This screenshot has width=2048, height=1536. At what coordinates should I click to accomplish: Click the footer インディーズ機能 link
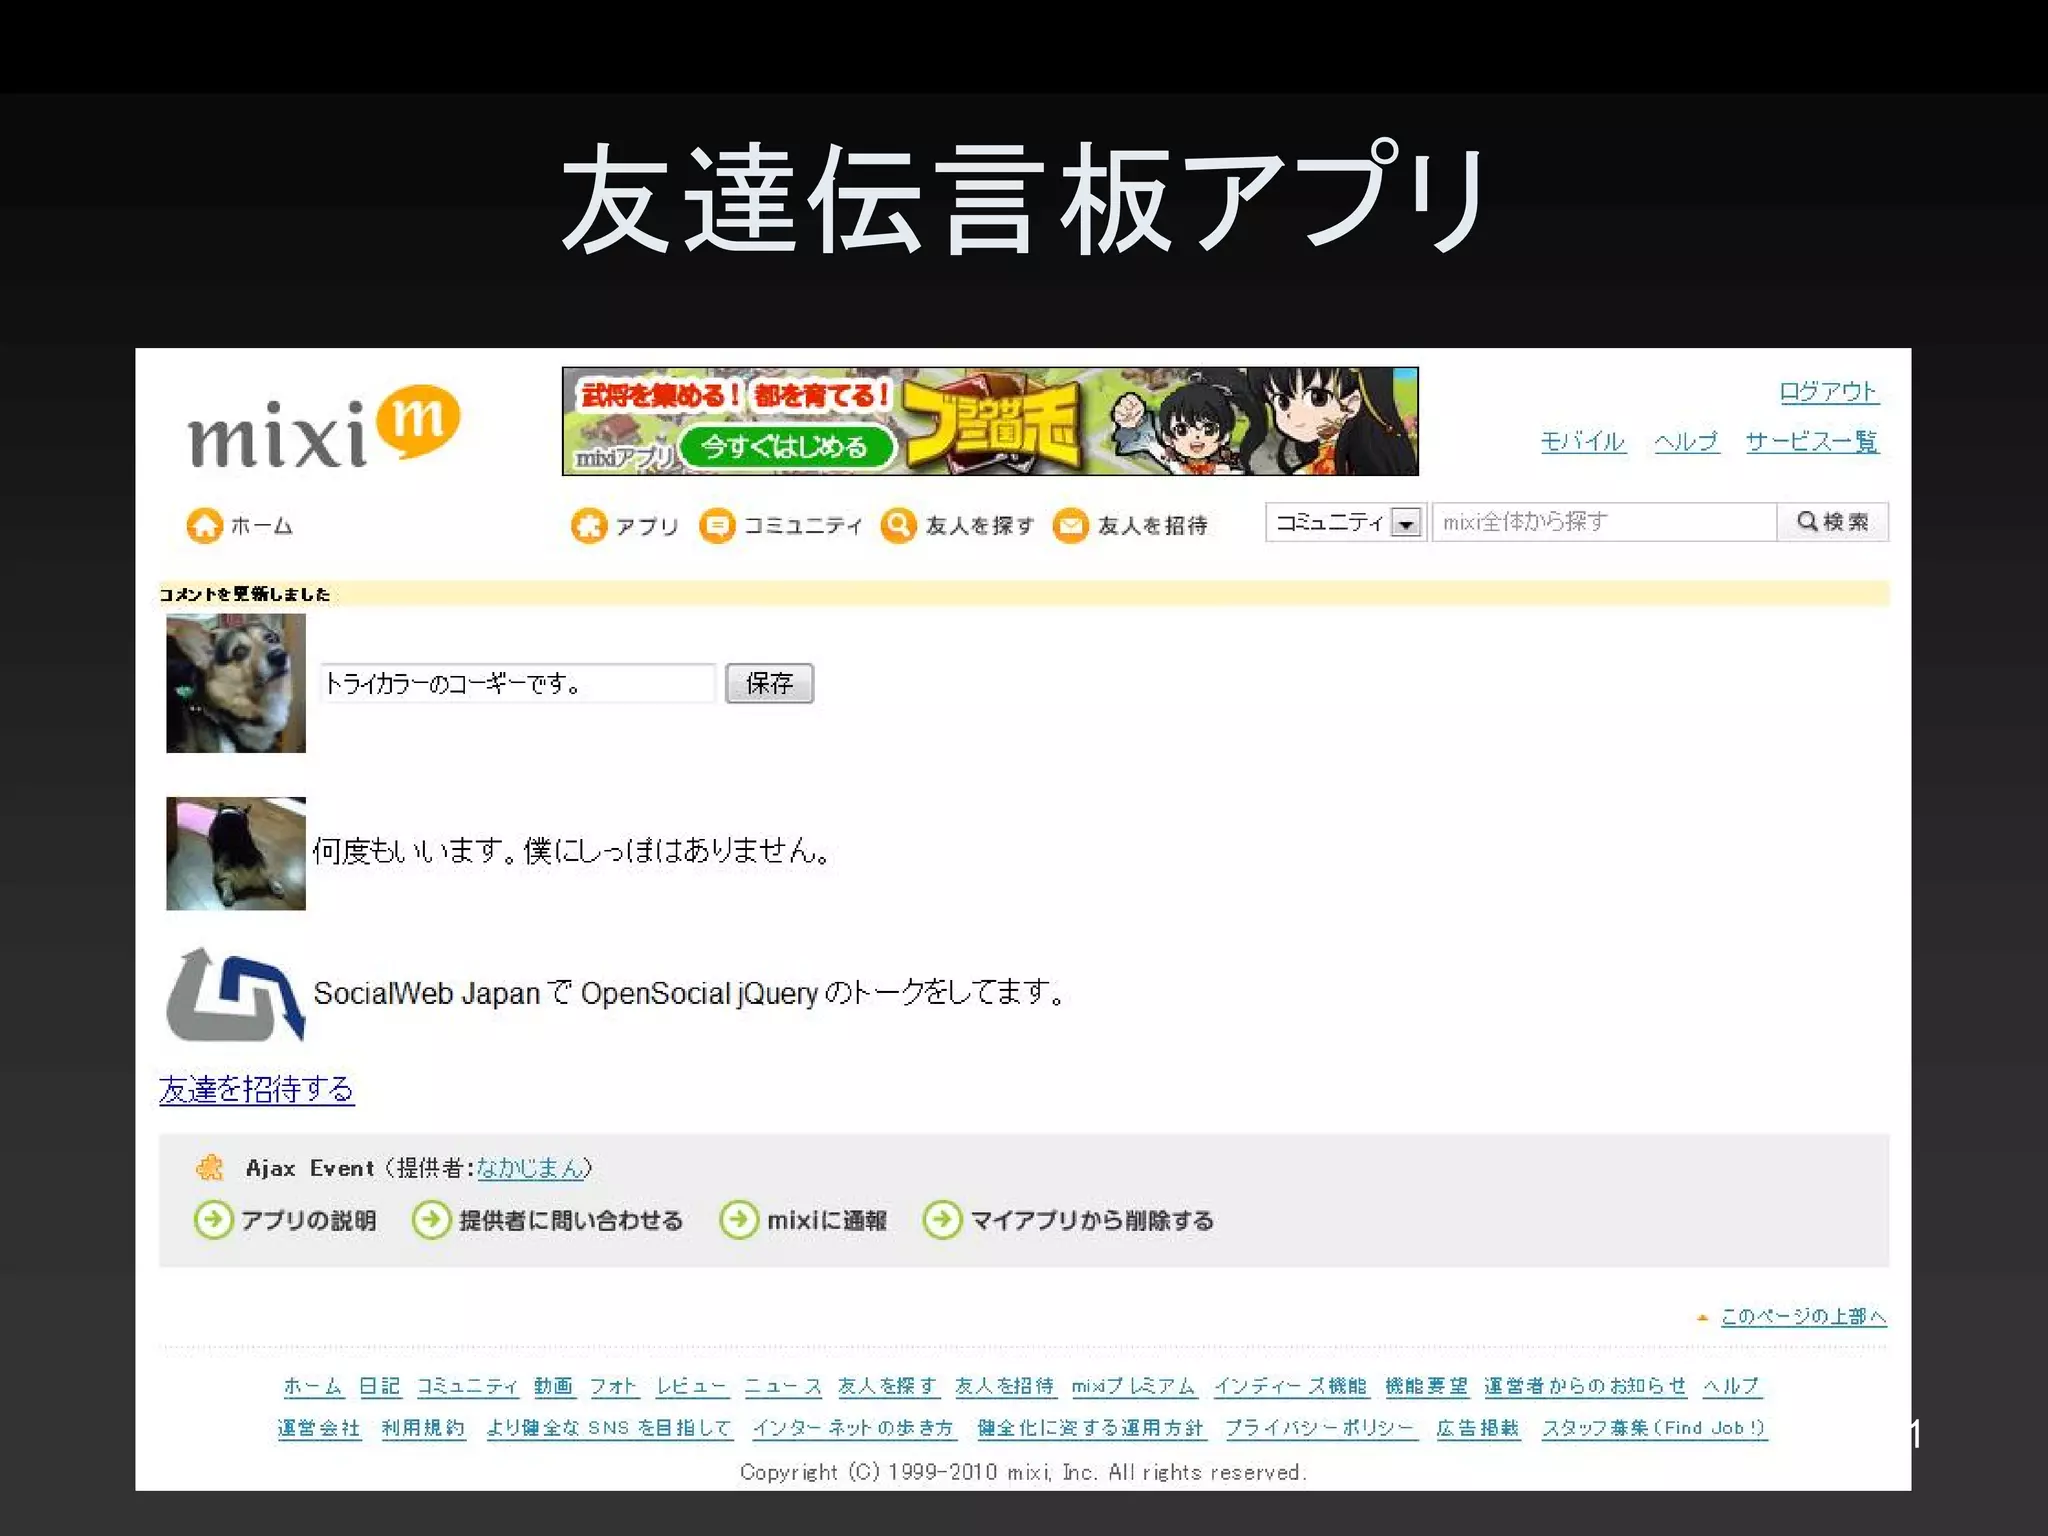pyautogui.click(x=1291, y=1386)
